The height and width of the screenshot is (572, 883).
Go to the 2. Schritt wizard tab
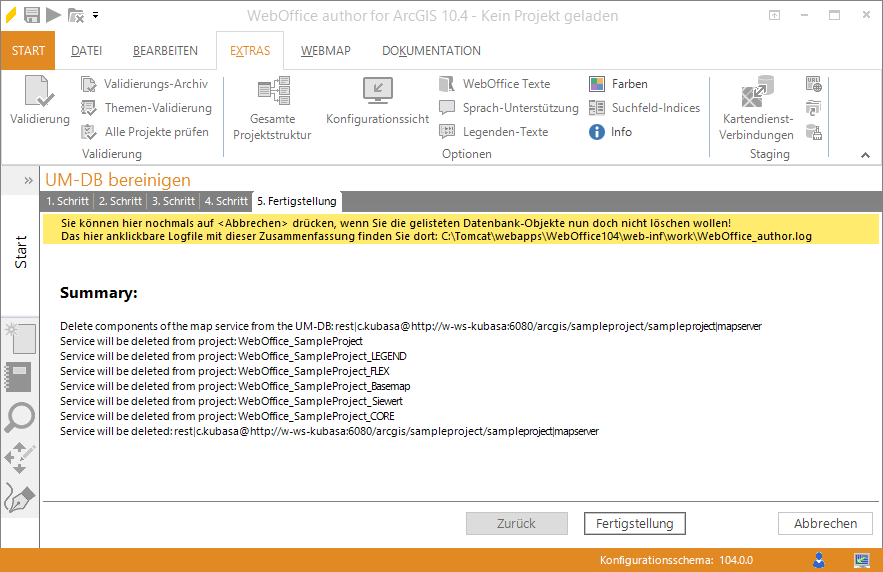121,201
